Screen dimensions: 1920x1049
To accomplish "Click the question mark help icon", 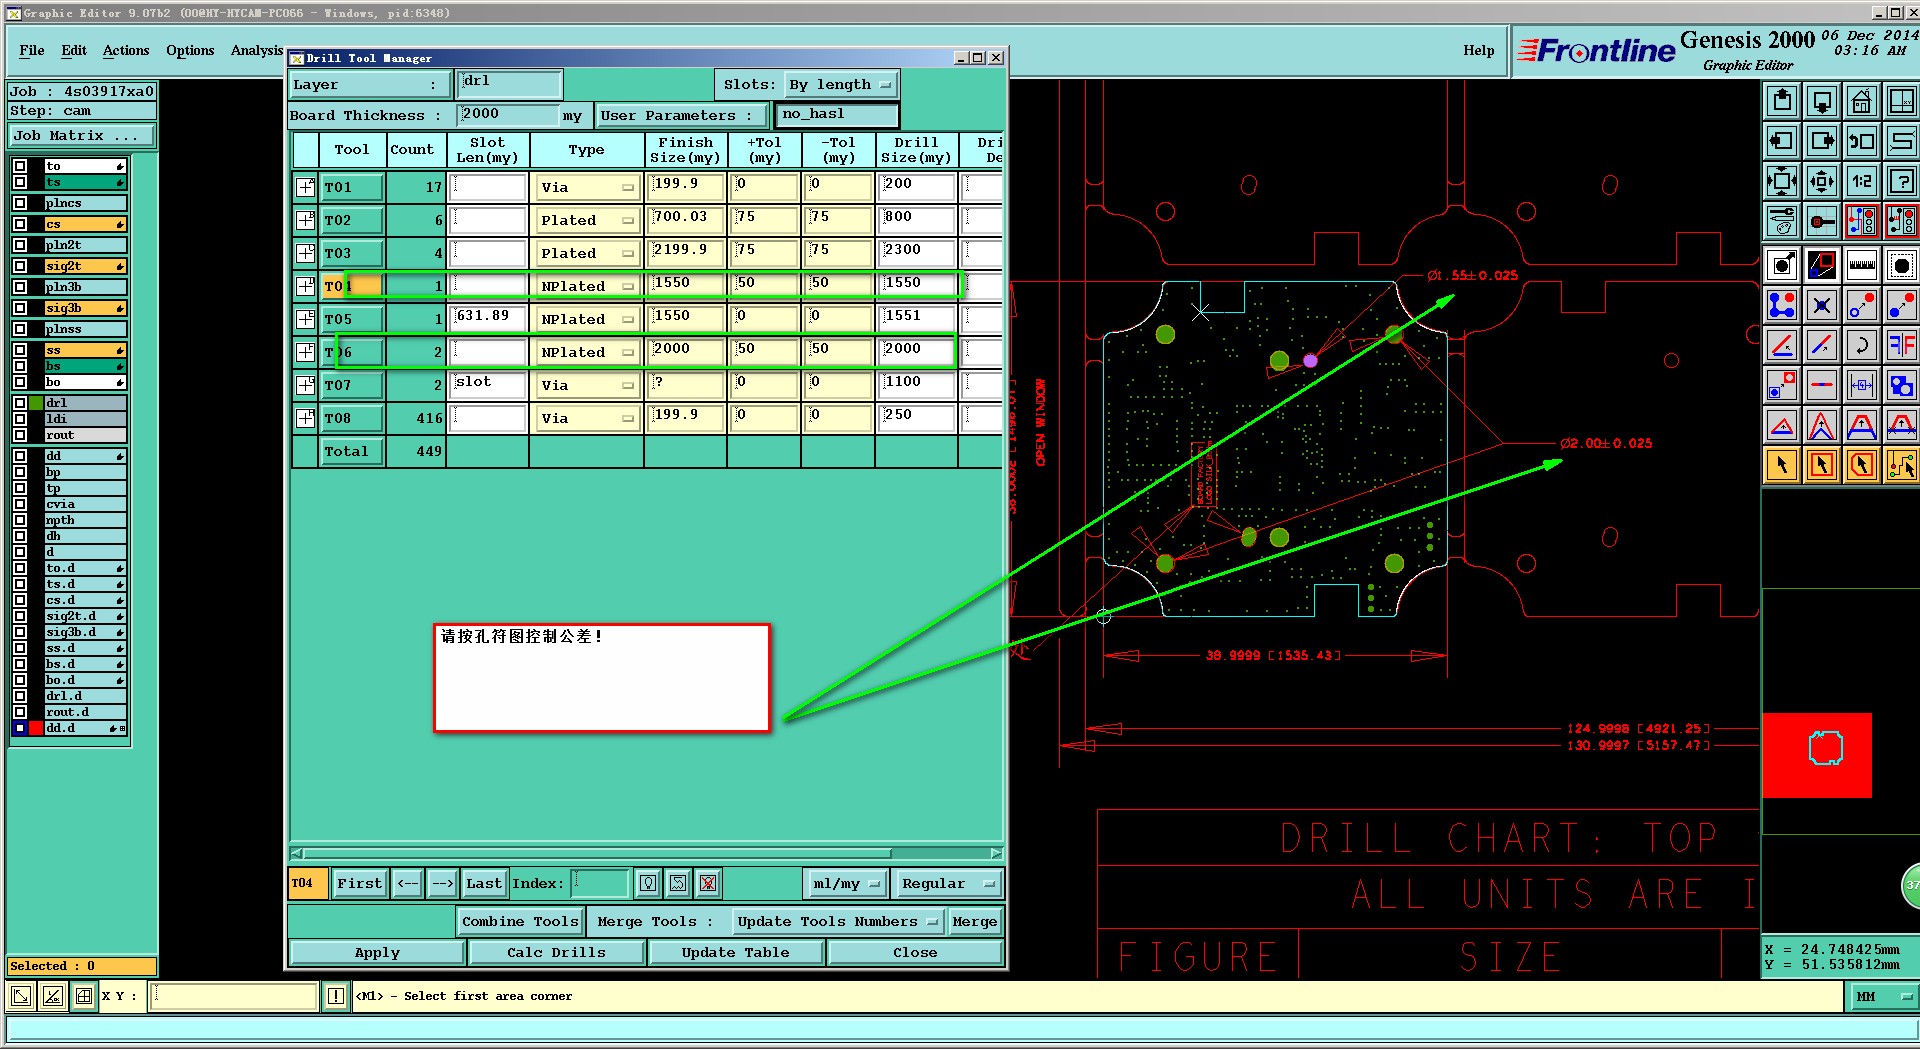I will [1901, 181].
